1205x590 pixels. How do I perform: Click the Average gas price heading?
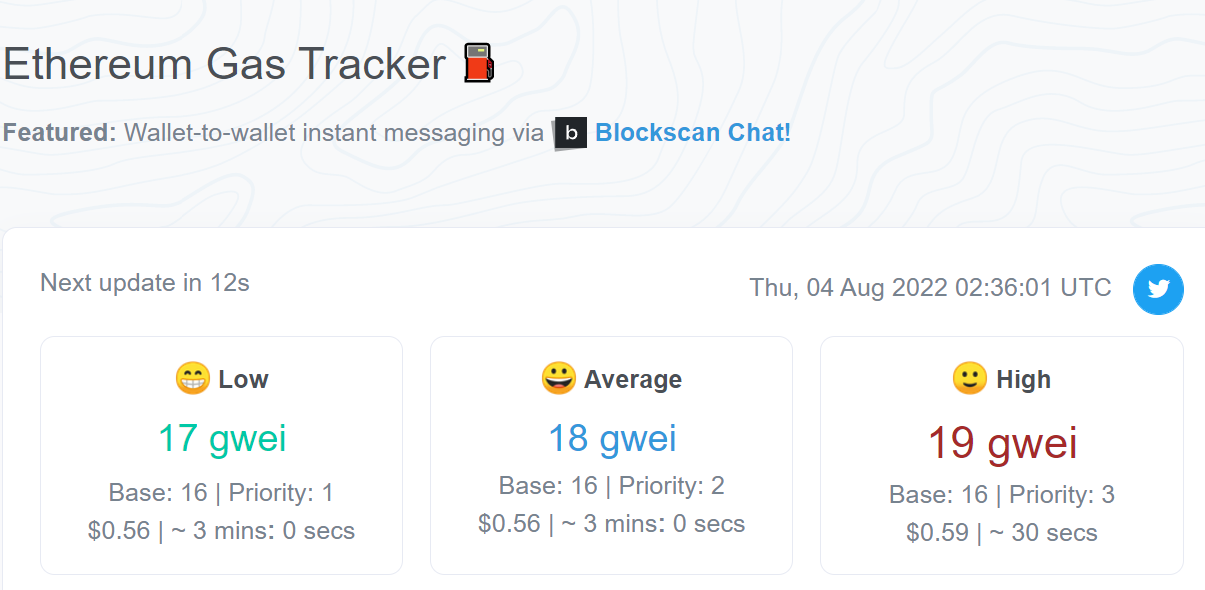pos(633,380)
